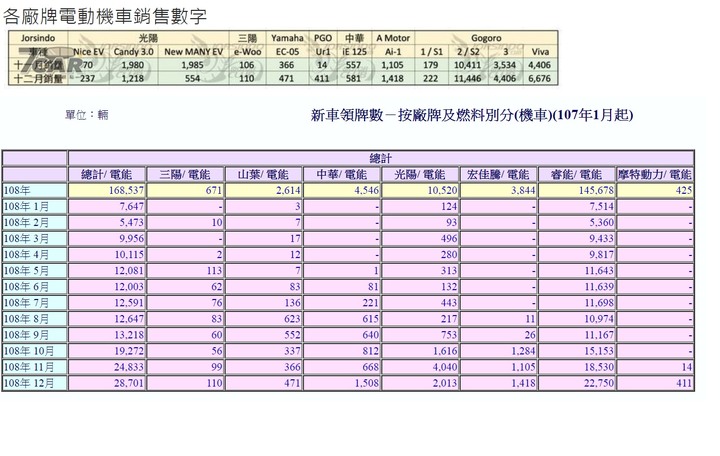This screenshot has height=456, width=720.
Task: Select the 新車領牌數 table title
Action: pyautogui.click(x=472, y=115)
